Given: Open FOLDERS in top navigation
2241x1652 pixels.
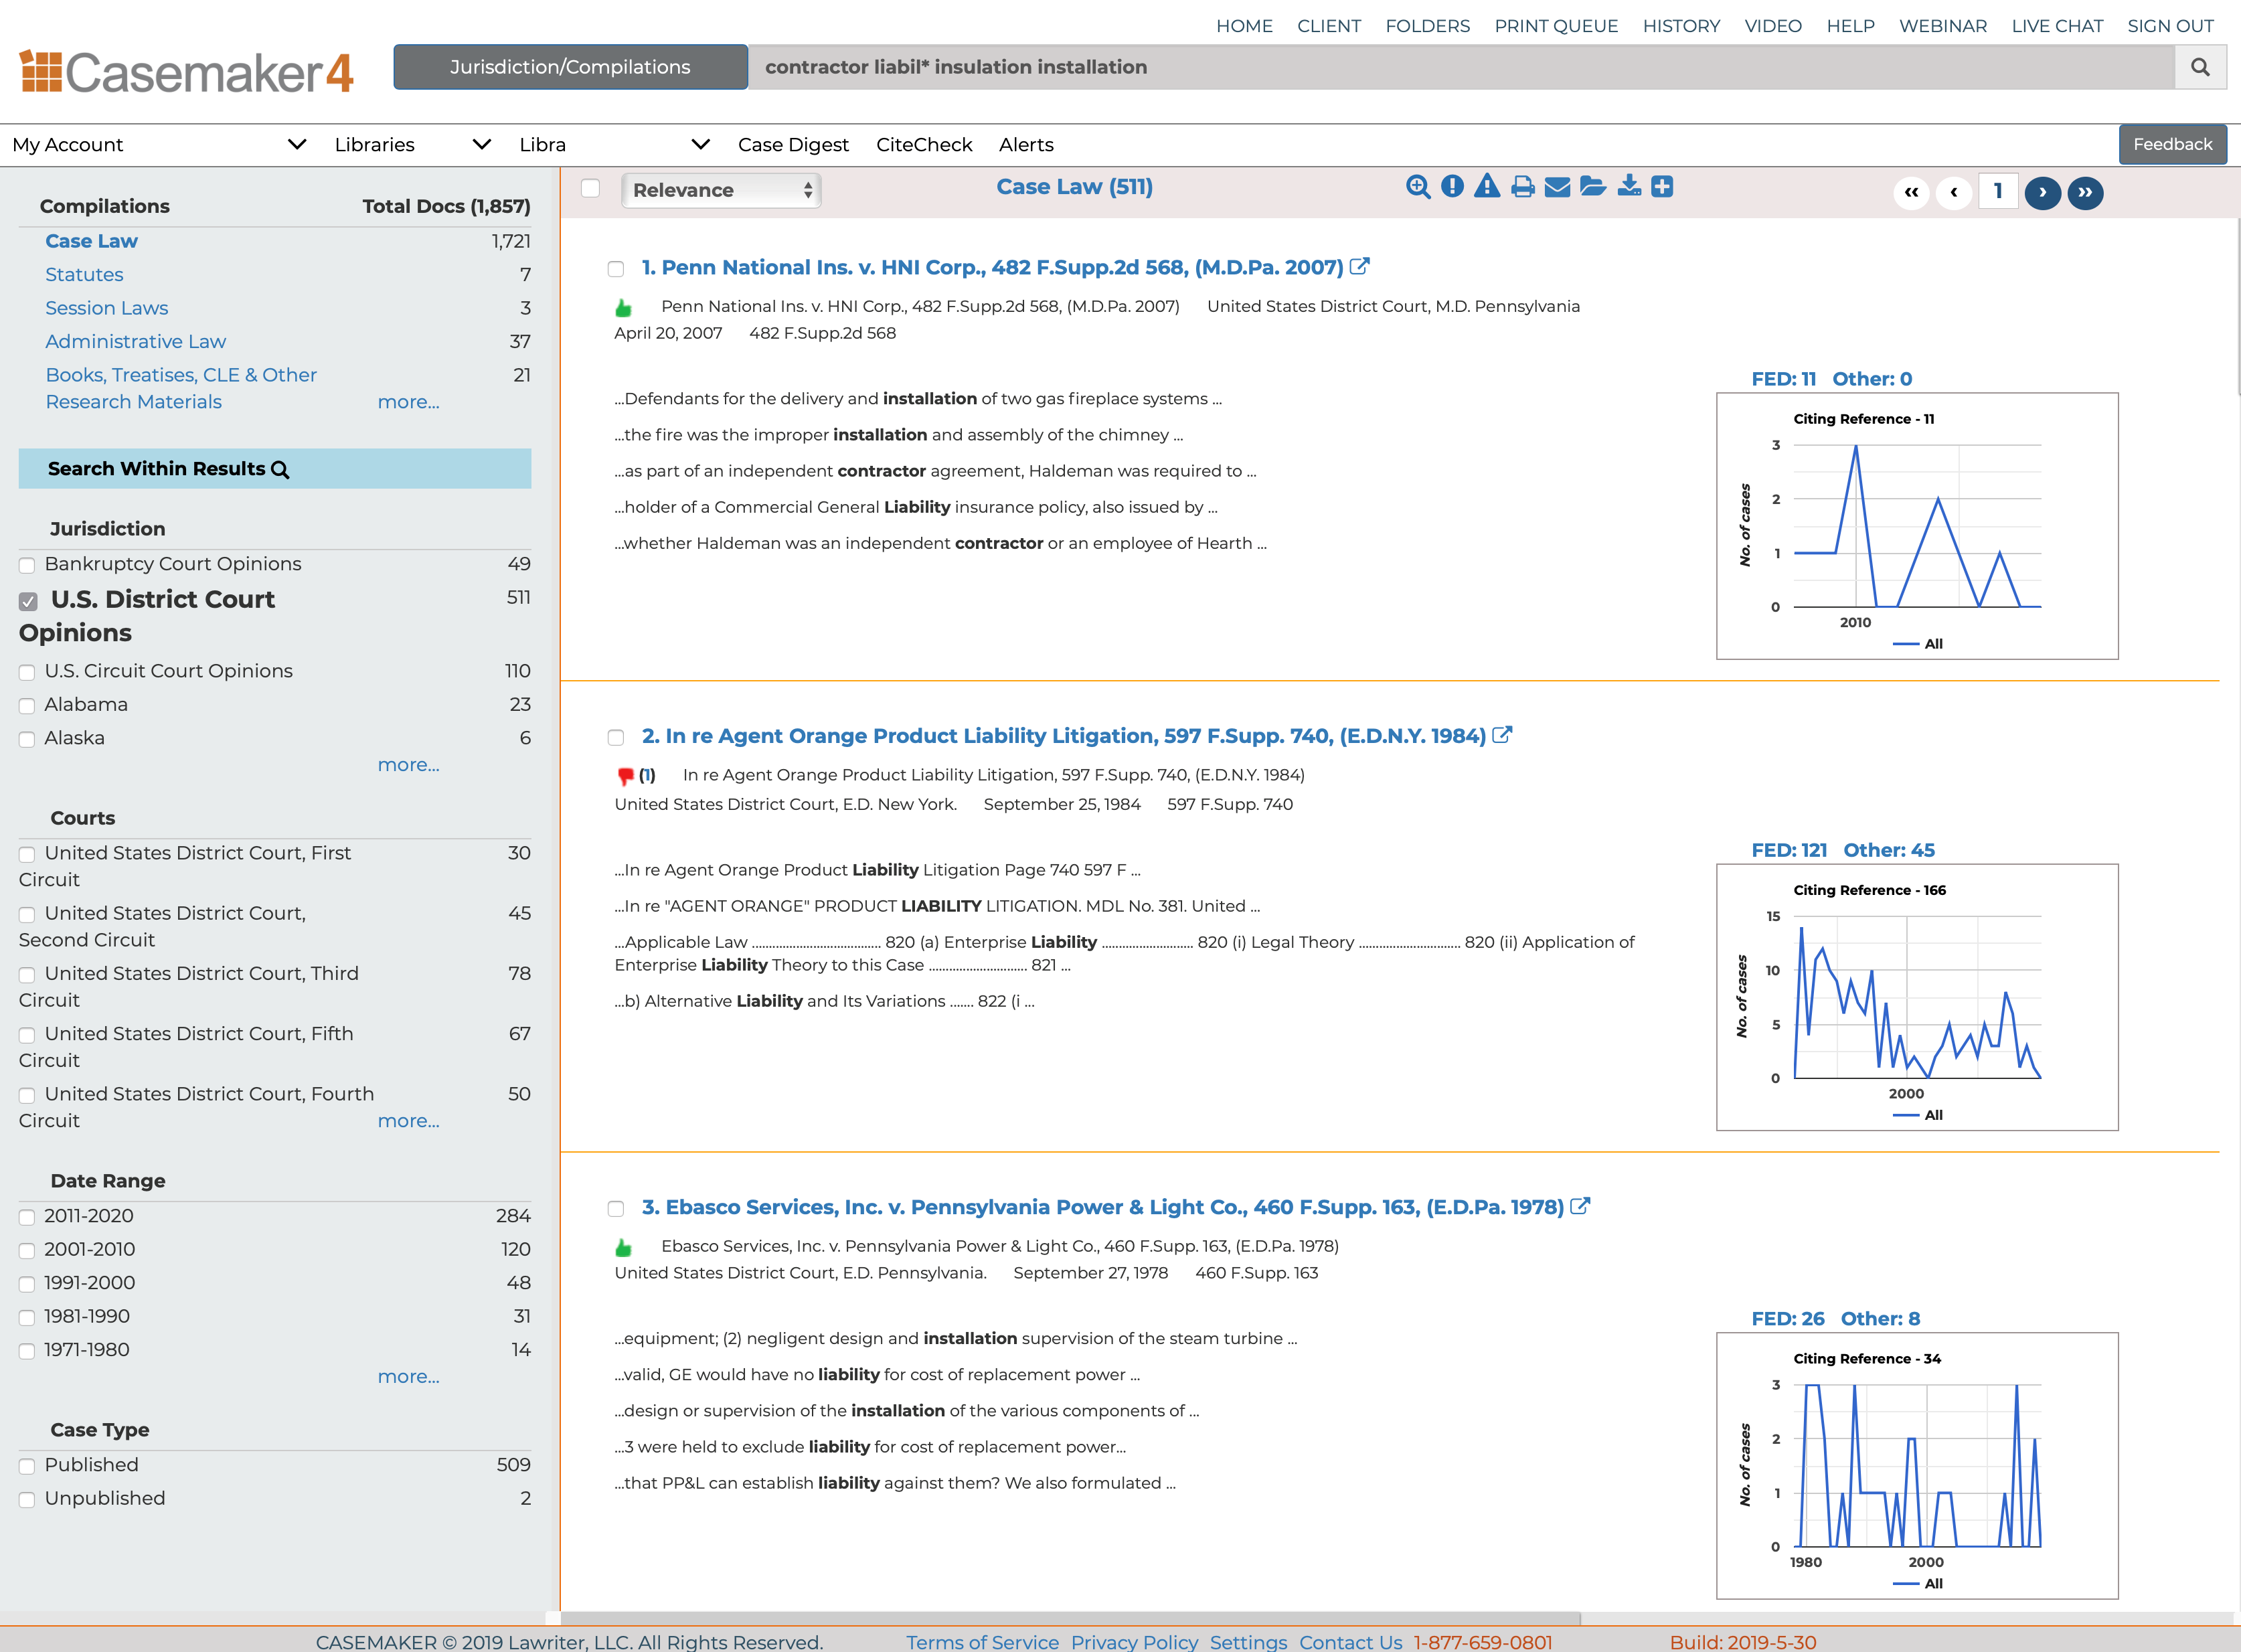Looking at the screenshot, I should coord(1427,26).
